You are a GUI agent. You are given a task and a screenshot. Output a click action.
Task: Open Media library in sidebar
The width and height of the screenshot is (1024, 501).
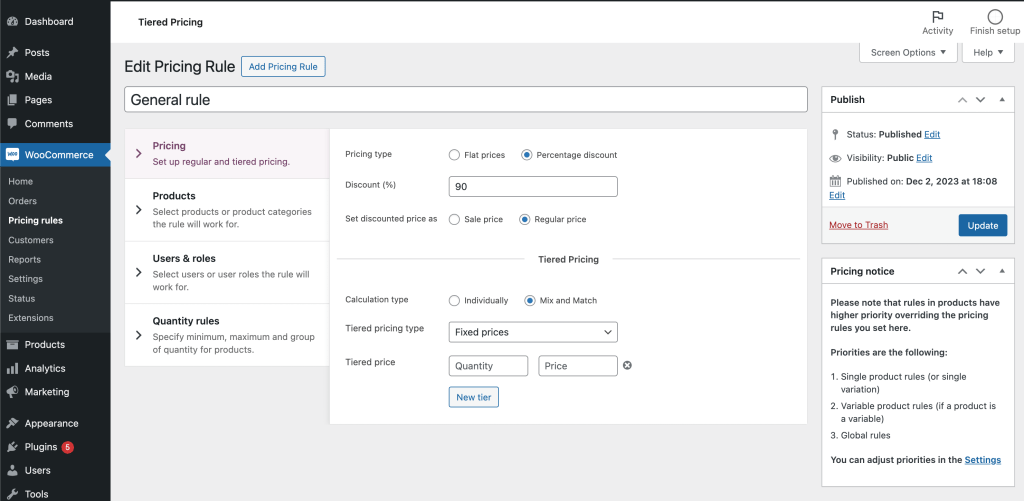coord(38,76)
